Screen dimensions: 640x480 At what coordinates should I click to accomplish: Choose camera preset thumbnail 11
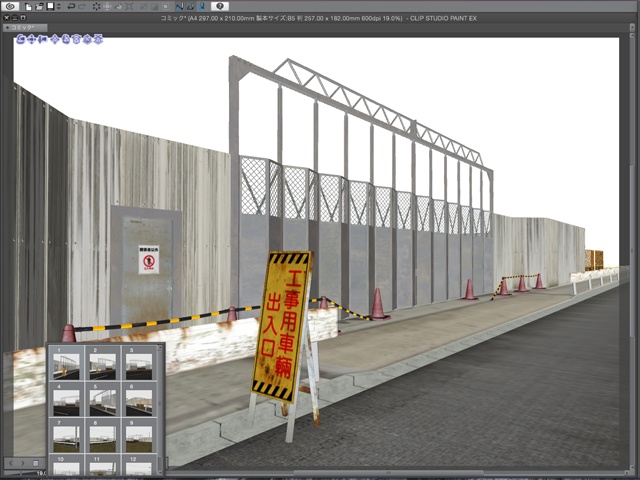(x=103, y=465)
